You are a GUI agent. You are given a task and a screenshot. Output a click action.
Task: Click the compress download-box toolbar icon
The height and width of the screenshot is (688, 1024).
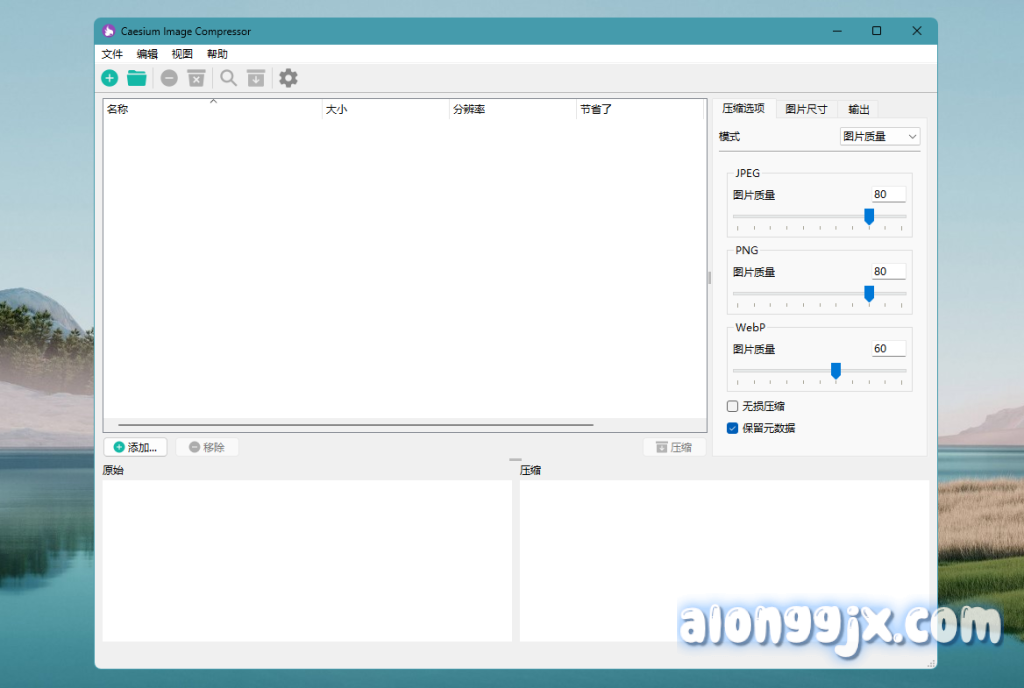[x=256, y=78]
